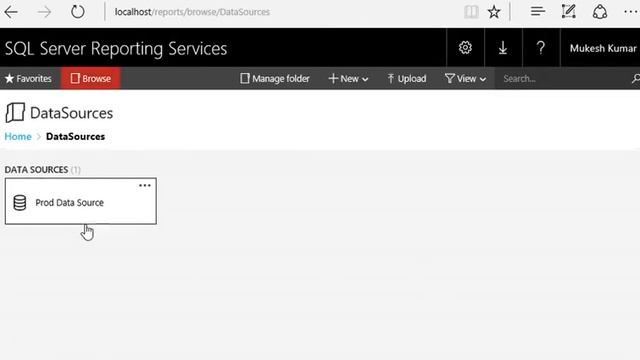Click the Upload button
Viewport: 640px width, 360px height.
click(407, 78)
